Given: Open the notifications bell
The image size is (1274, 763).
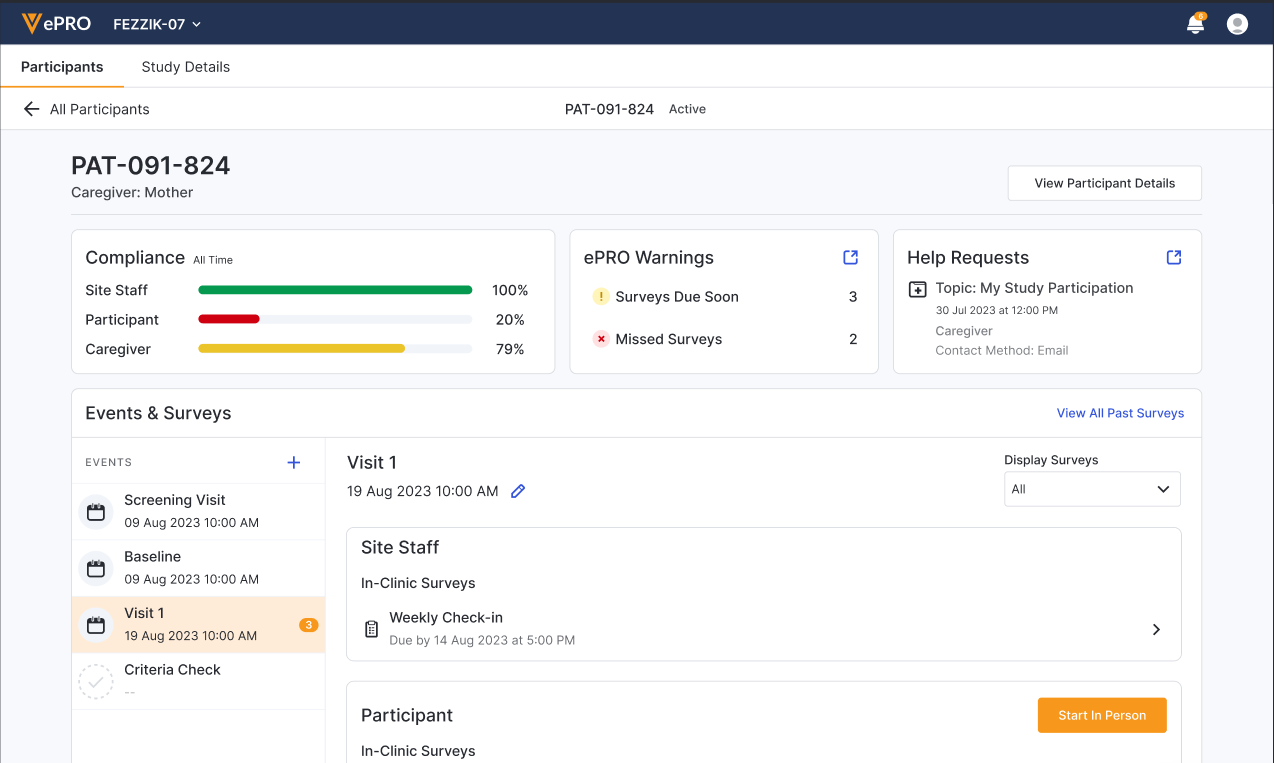Looking at the screenshot, I should (x=1195, y=25).
